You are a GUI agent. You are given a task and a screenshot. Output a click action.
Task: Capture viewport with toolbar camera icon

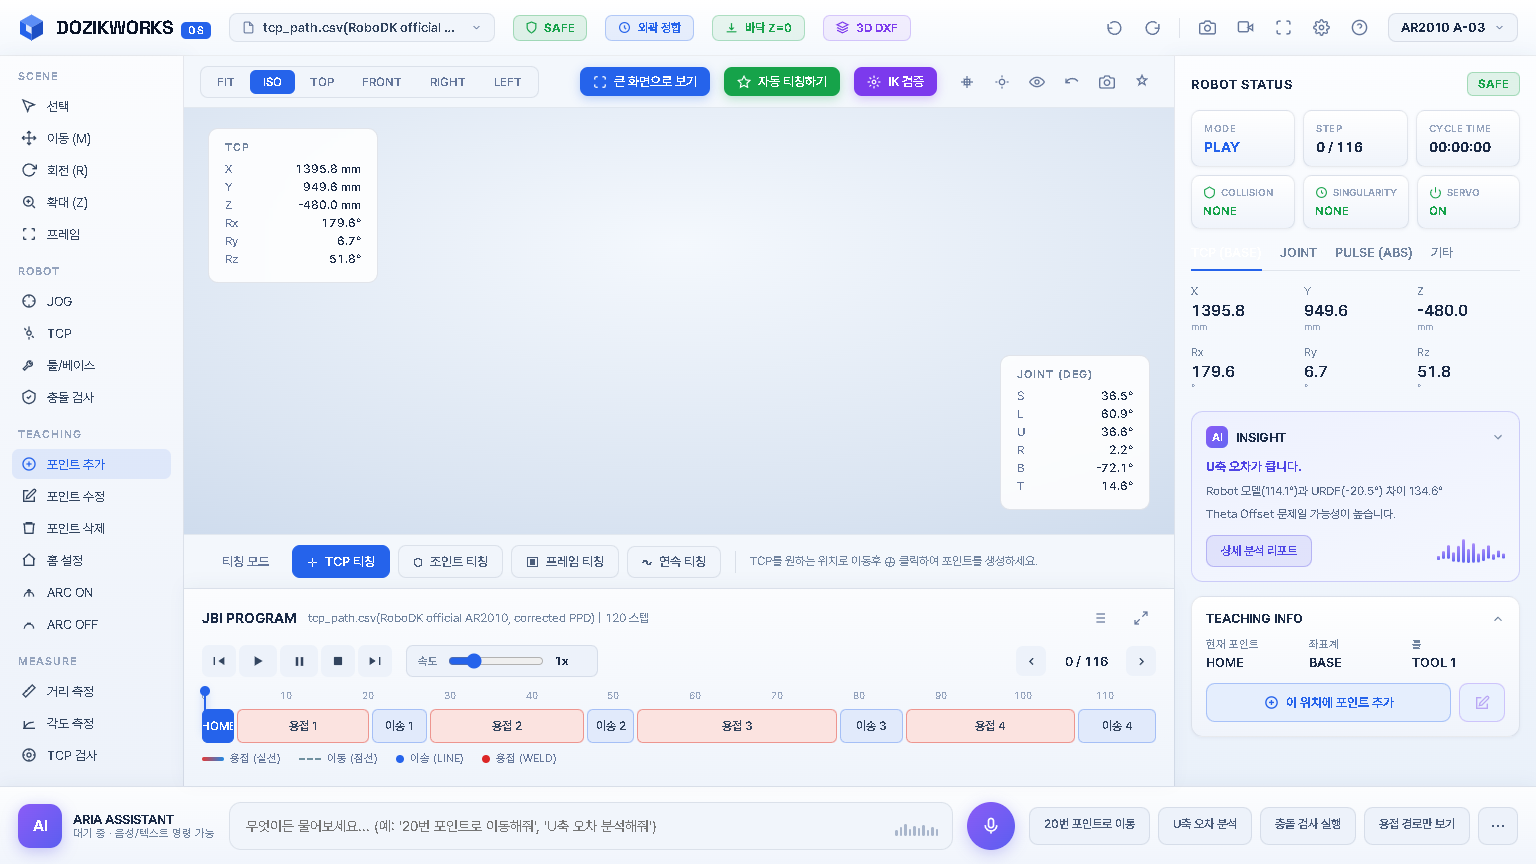pos(1107,82)
